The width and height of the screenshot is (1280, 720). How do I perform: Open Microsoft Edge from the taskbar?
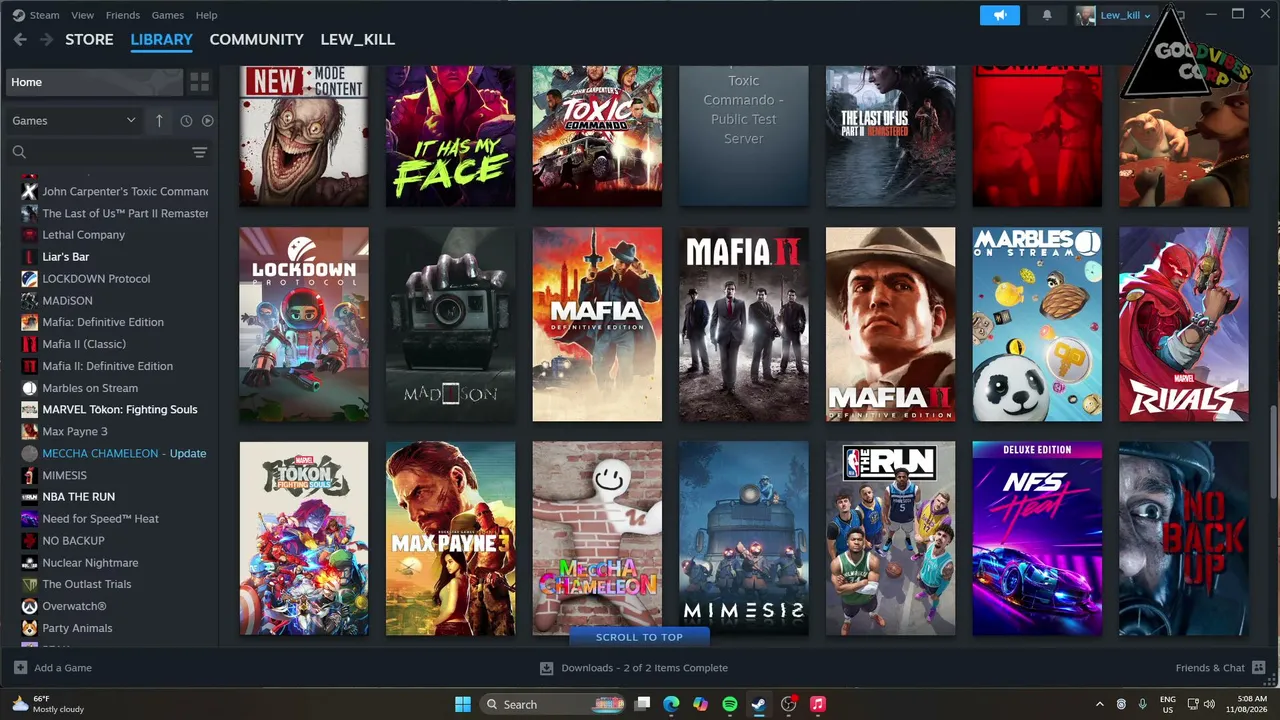point(671,704)
